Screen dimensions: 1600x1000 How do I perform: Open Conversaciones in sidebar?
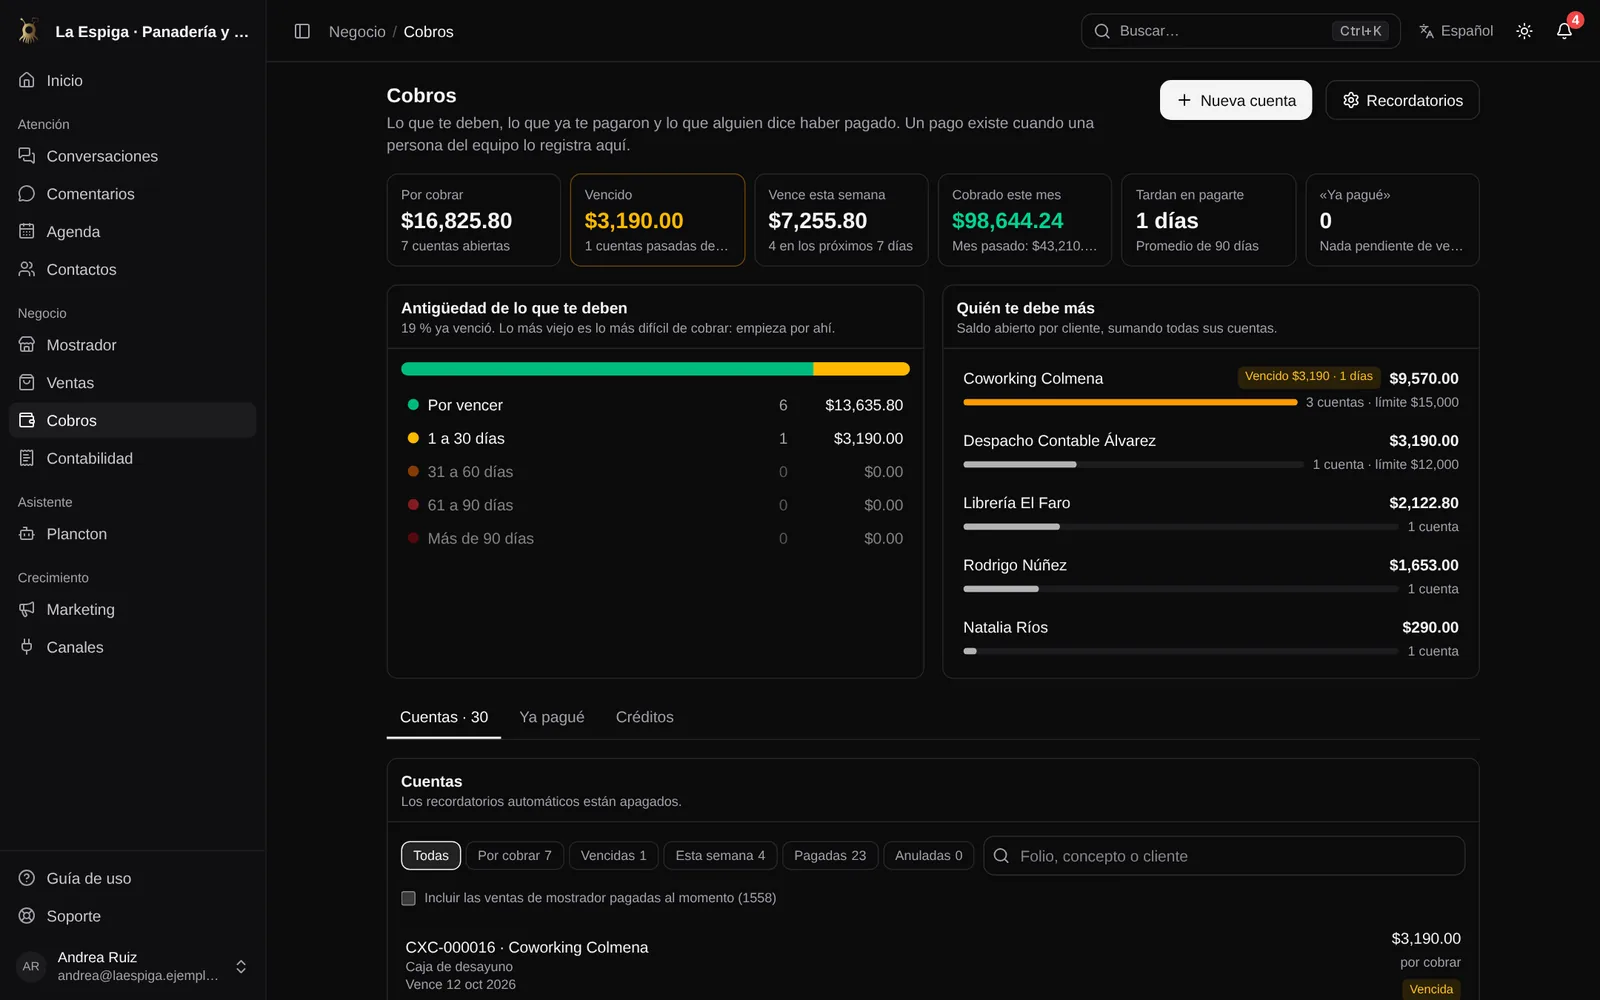[133, 156]
